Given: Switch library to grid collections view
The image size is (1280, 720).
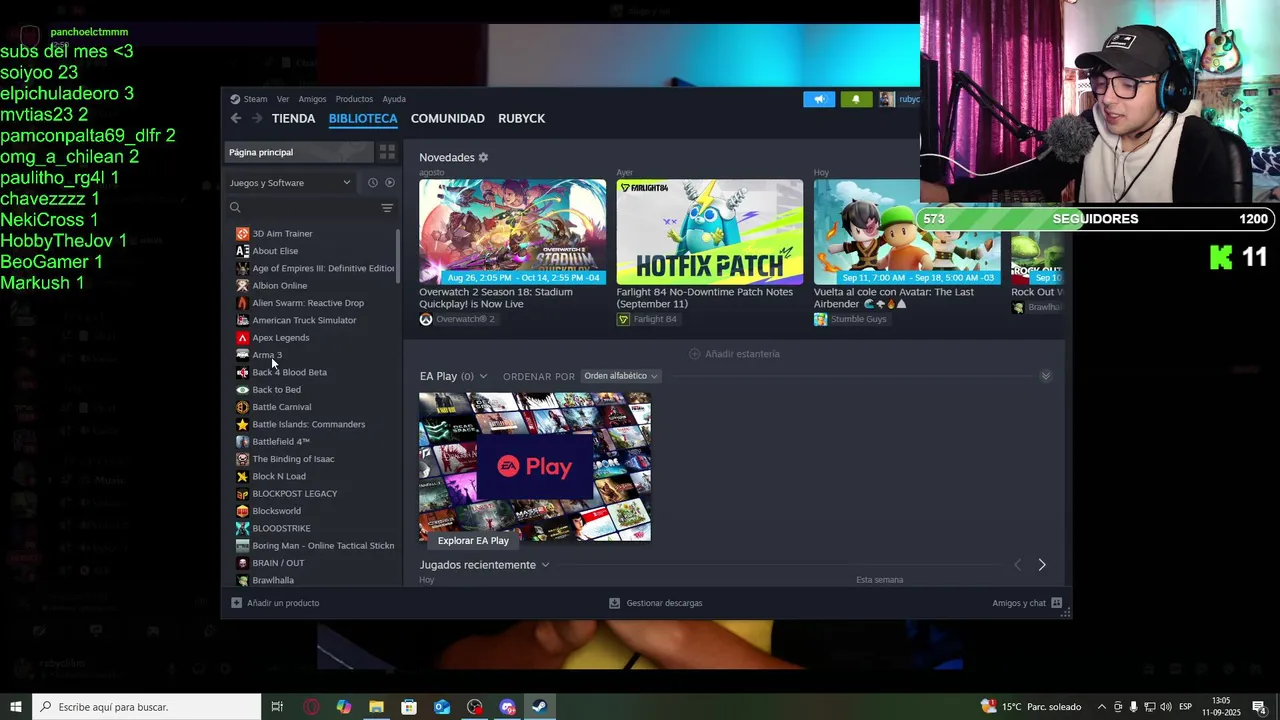Looking at the screenshot, I should click(x=387, y=152).
